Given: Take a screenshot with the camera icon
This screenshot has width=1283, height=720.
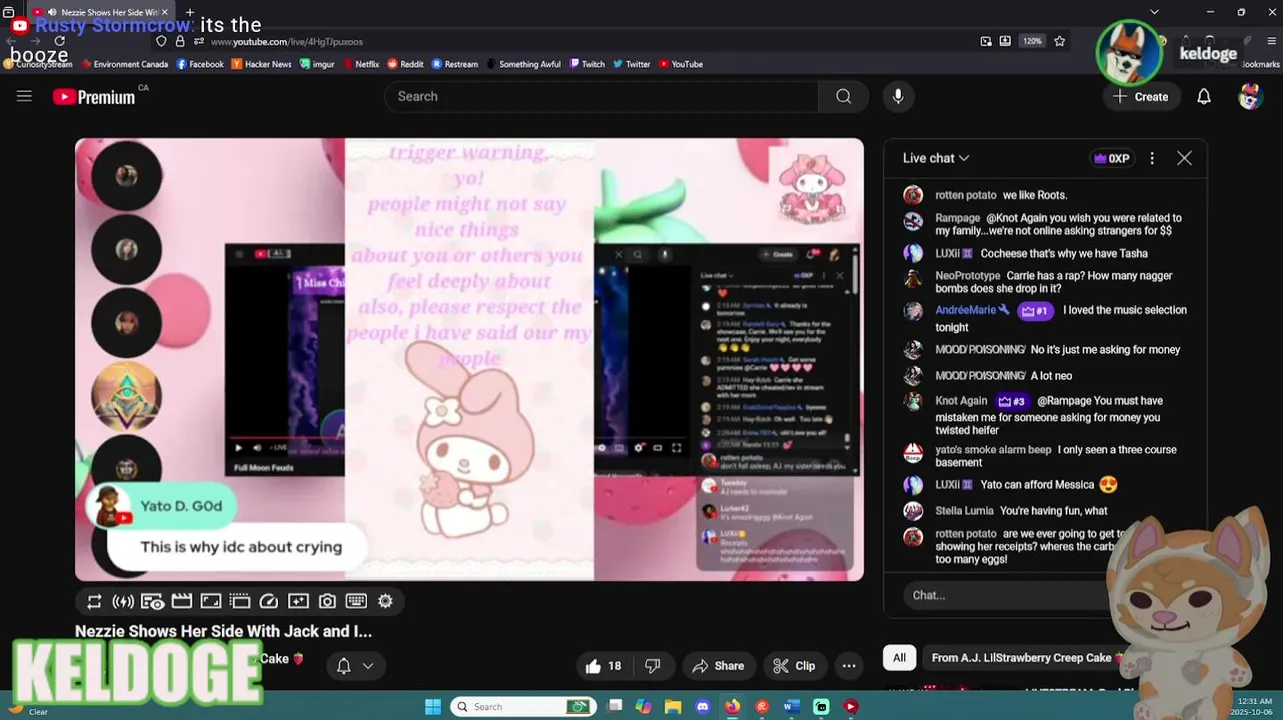Looking at the screenshot, I should point(327,601).
